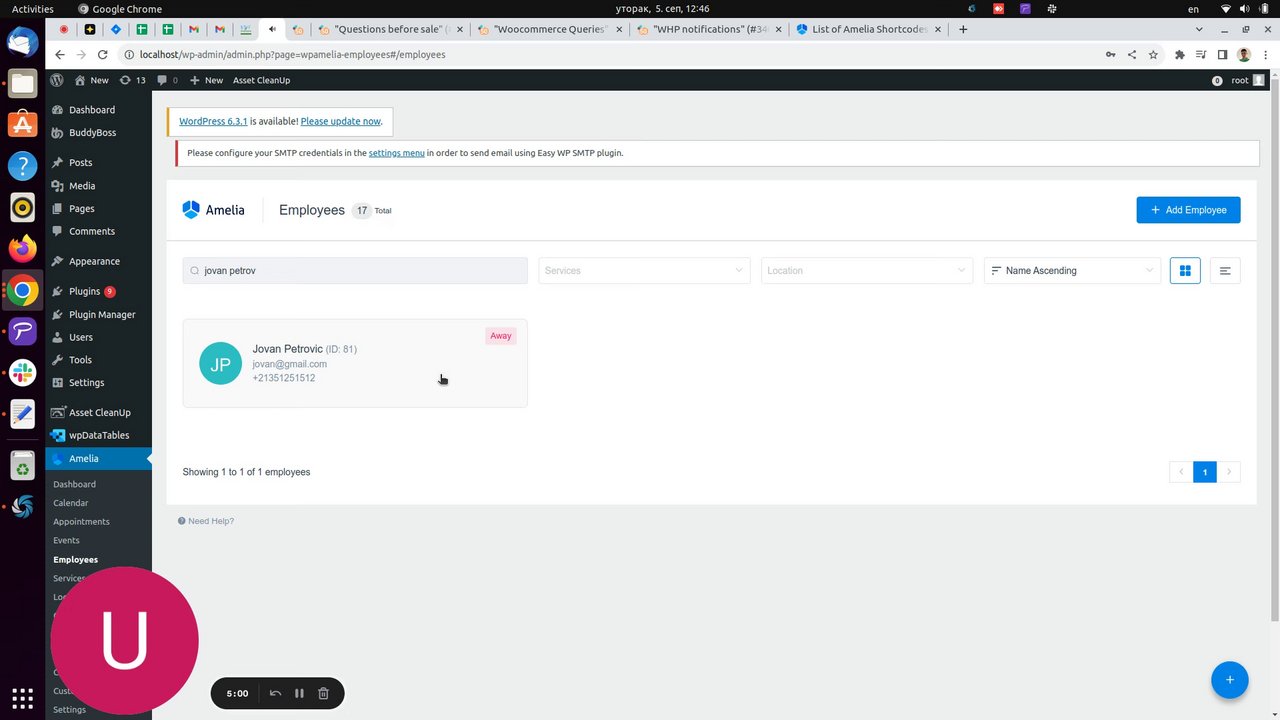The image size is (1280, 720).
Task: Open Media in the sidebar
Action: [82, 186]
